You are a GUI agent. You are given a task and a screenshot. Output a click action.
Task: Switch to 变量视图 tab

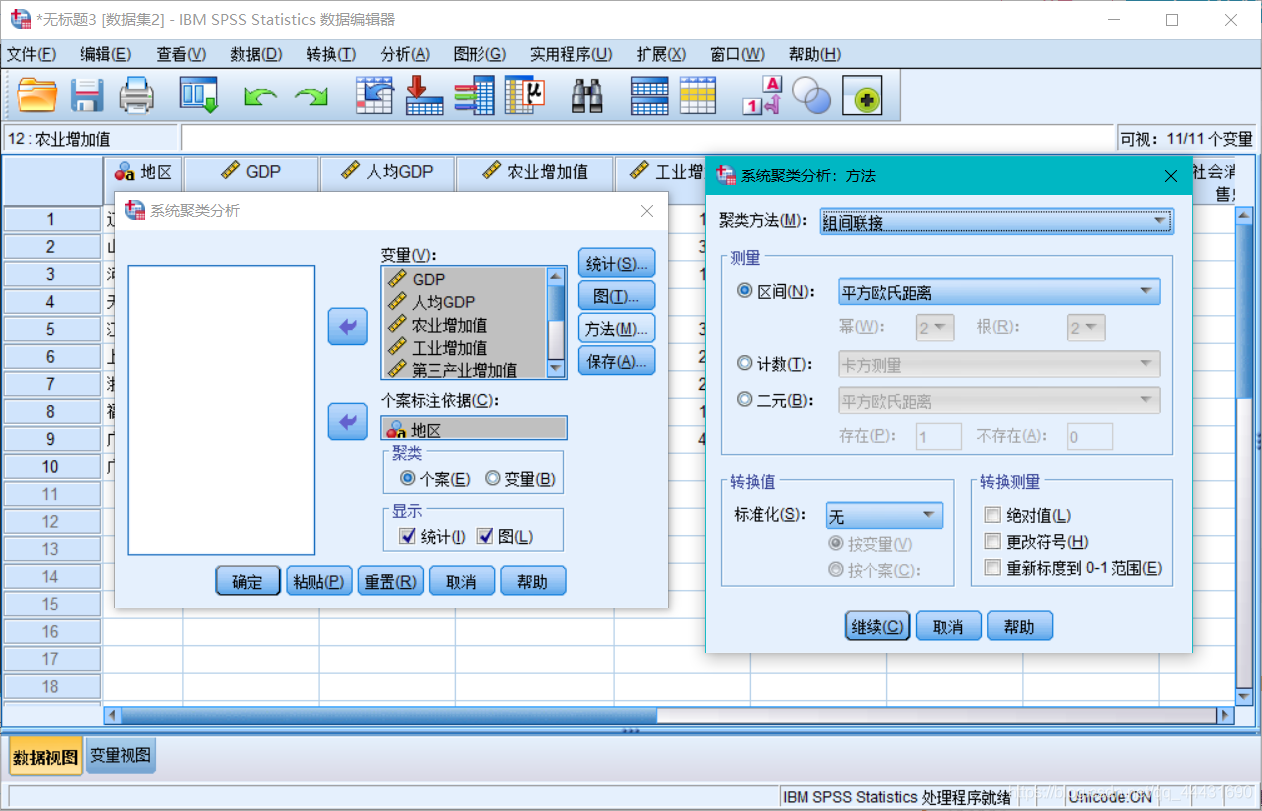point(120,756)
